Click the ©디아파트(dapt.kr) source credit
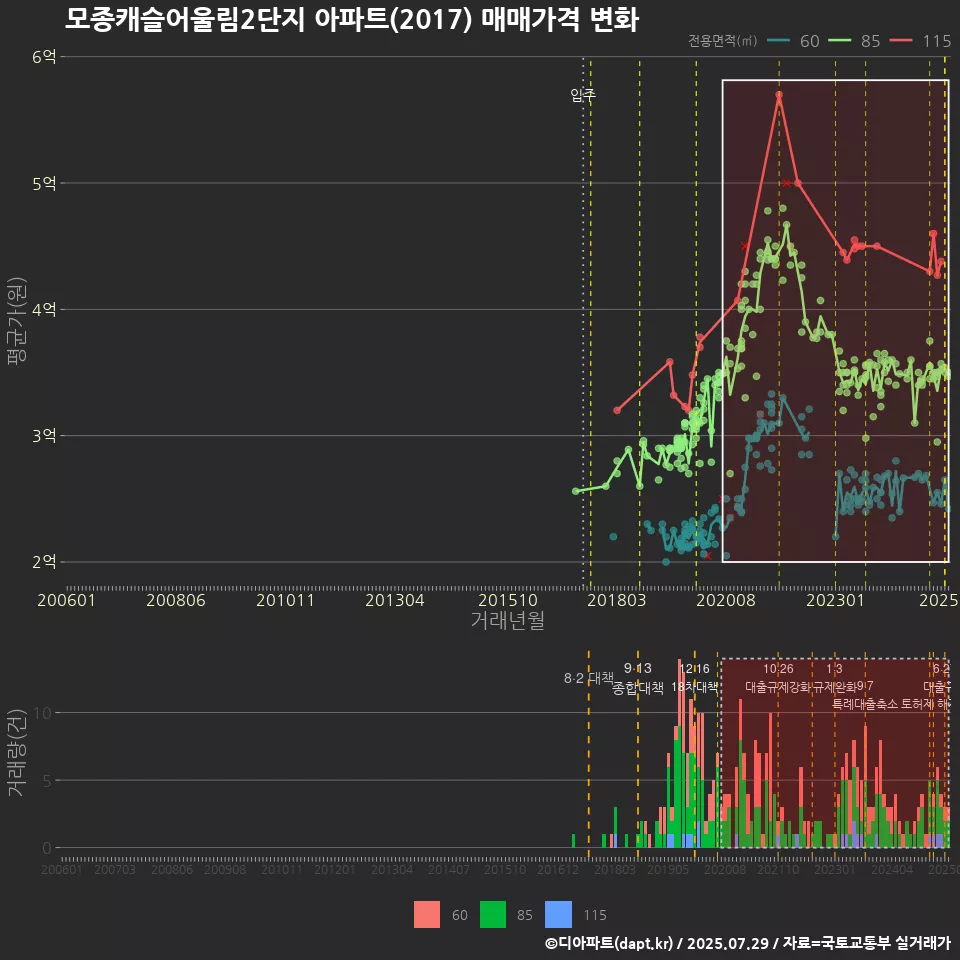This screenshot has height=960, width=960. click(x=609, y=943)
